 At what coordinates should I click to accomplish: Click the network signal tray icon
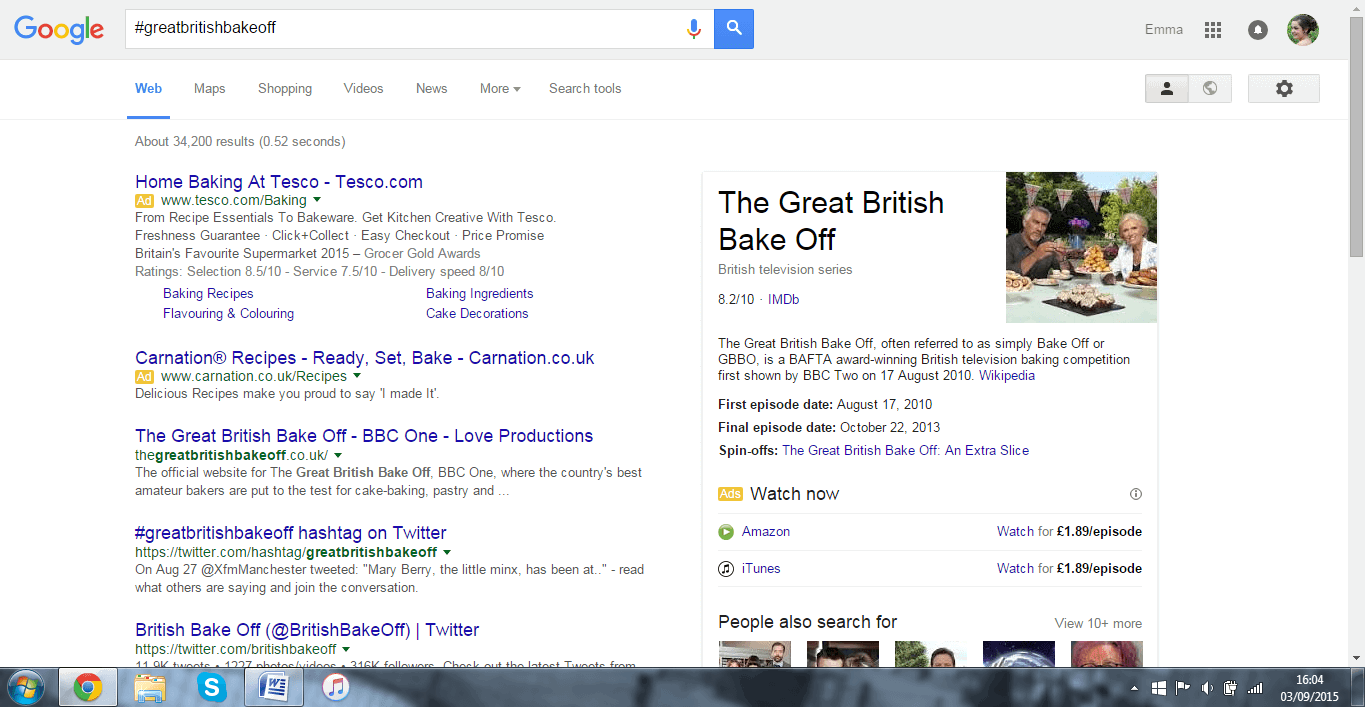pos(1256,688)
